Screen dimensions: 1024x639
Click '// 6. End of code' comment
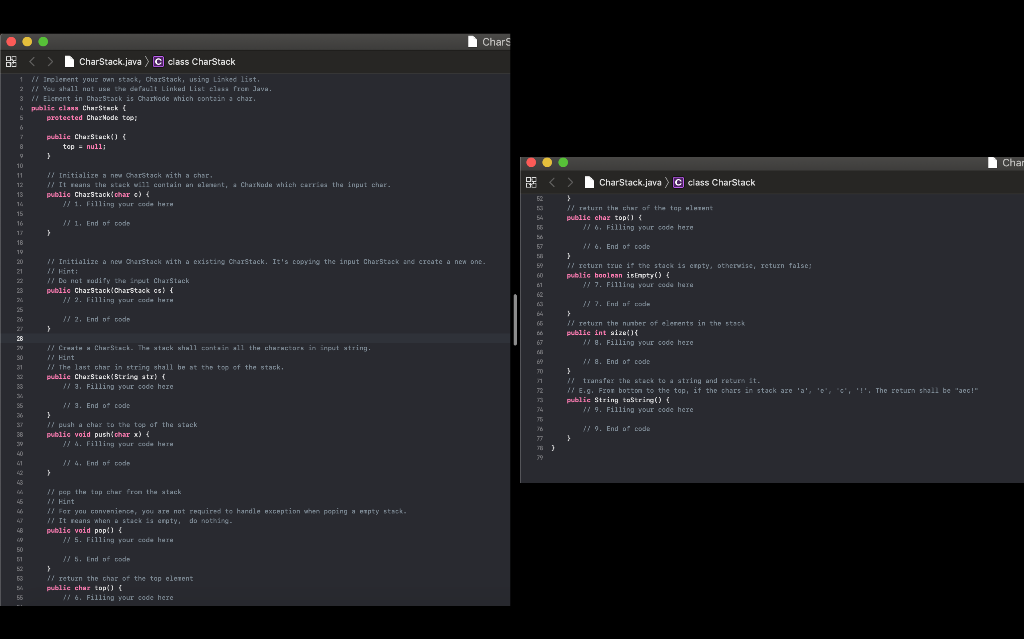tap(616, 246)
